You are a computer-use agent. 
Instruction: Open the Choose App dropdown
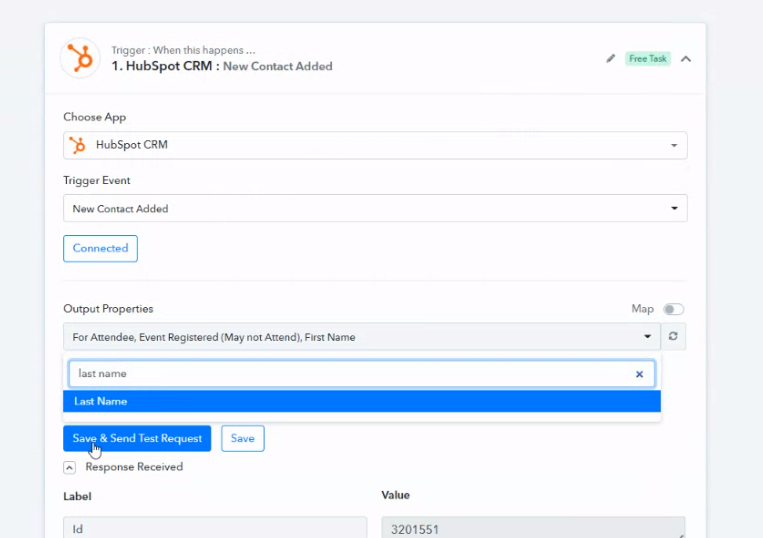tap(375, 145)
